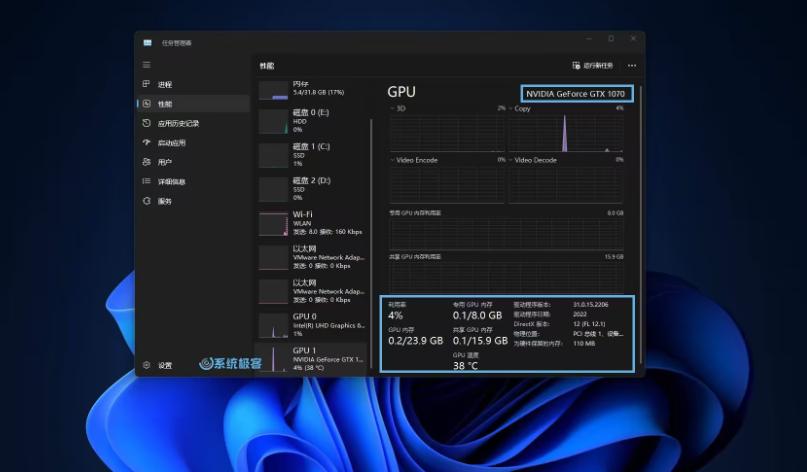The image size is (807, 472).
Task: Expand the Video Encode engine dropdown
Action: (x=393, y=160)
